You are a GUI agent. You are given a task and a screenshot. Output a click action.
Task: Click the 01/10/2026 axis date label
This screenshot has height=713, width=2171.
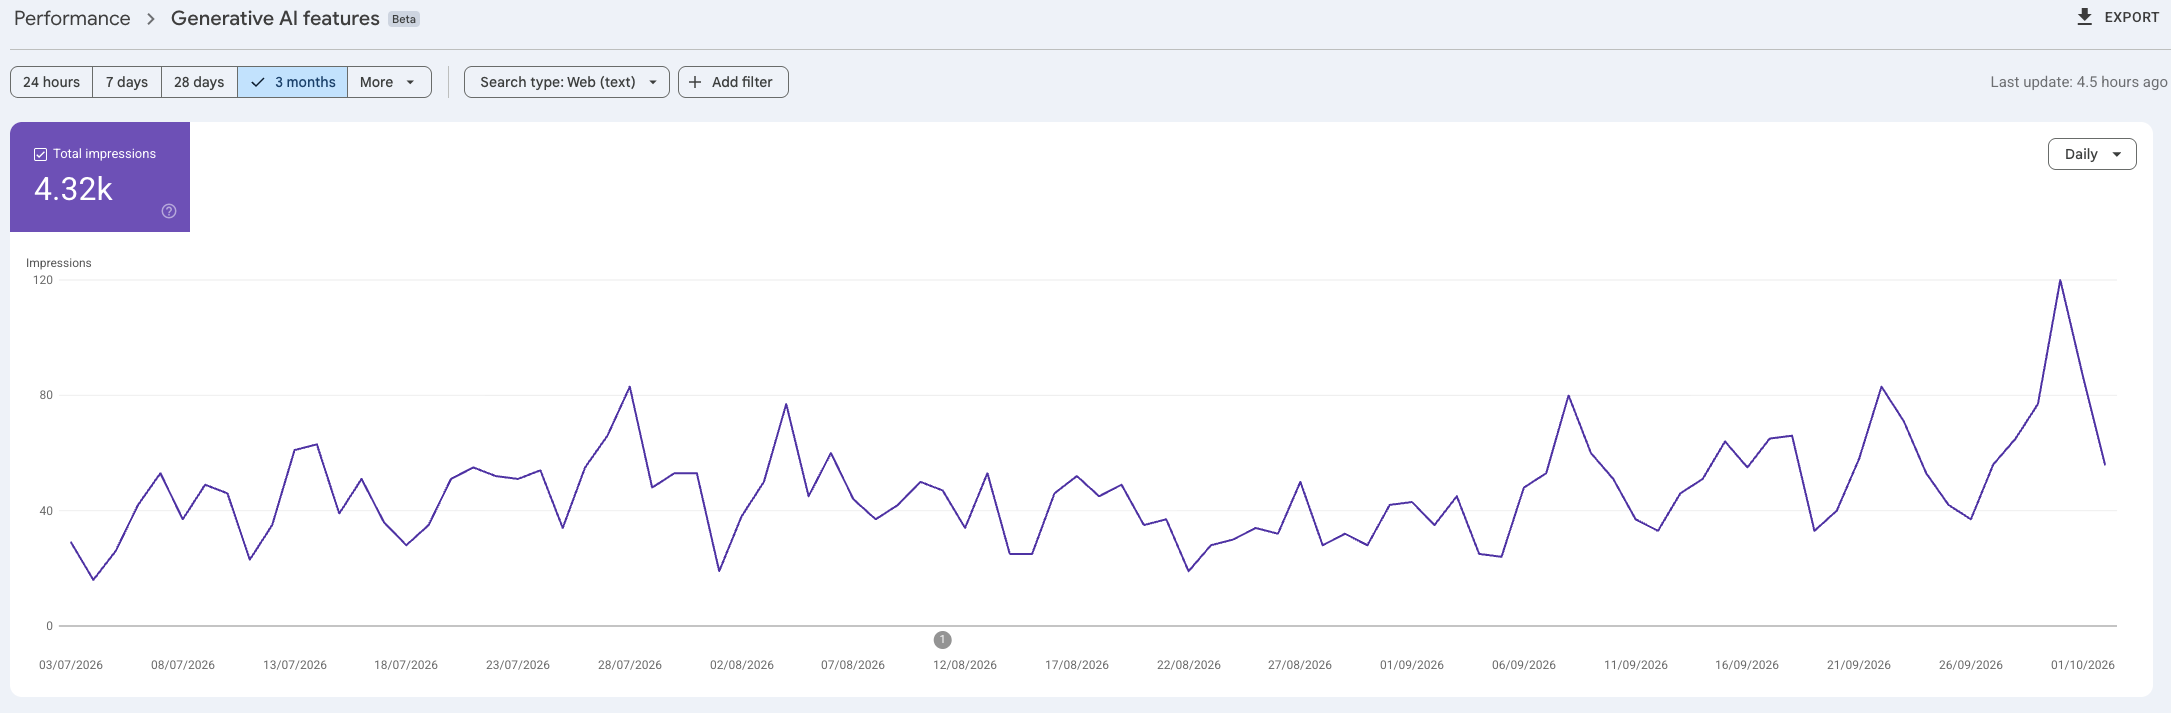[x=2083, y=665]
